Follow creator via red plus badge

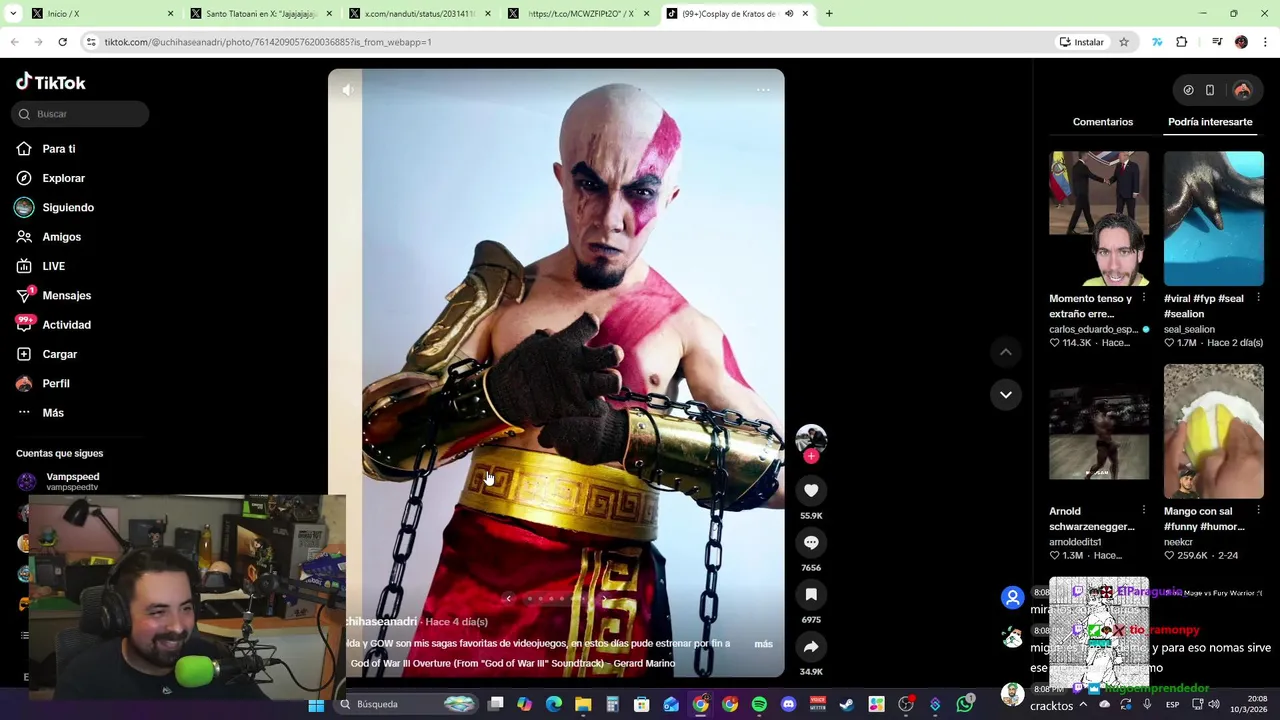[x=811, y=456]
